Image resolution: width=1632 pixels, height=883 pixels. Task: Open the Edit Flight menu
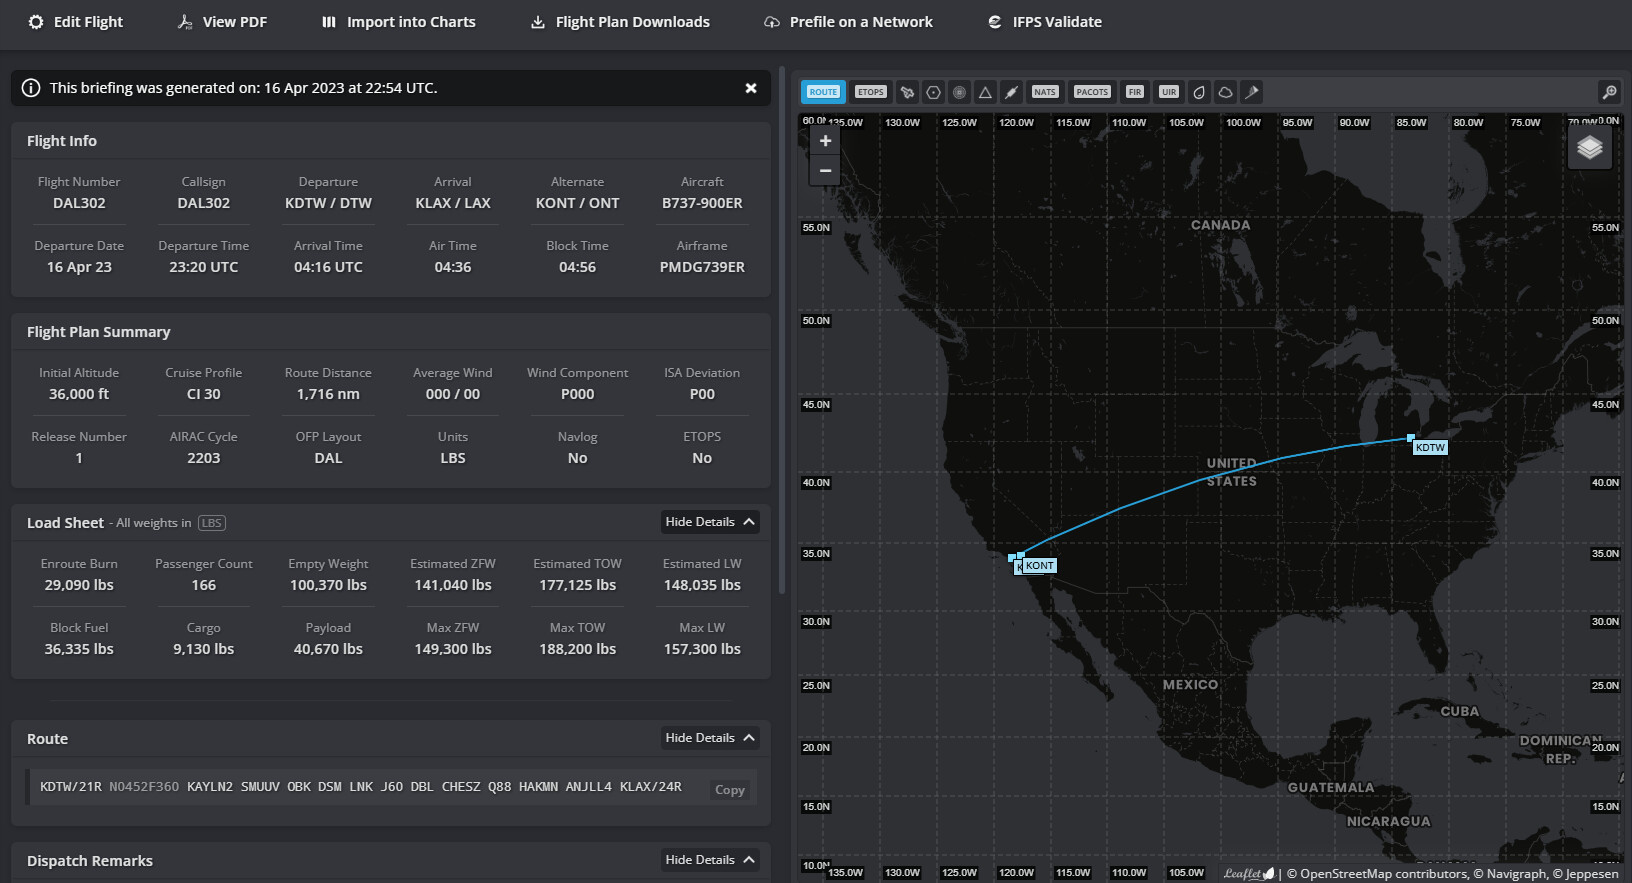click(x=76, y=22)
